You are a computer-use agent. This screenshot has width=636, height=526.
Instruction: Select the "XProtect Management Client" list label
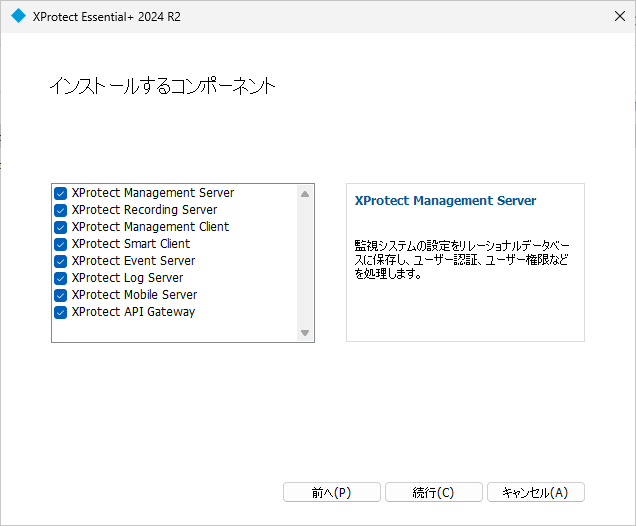[150, 227]
